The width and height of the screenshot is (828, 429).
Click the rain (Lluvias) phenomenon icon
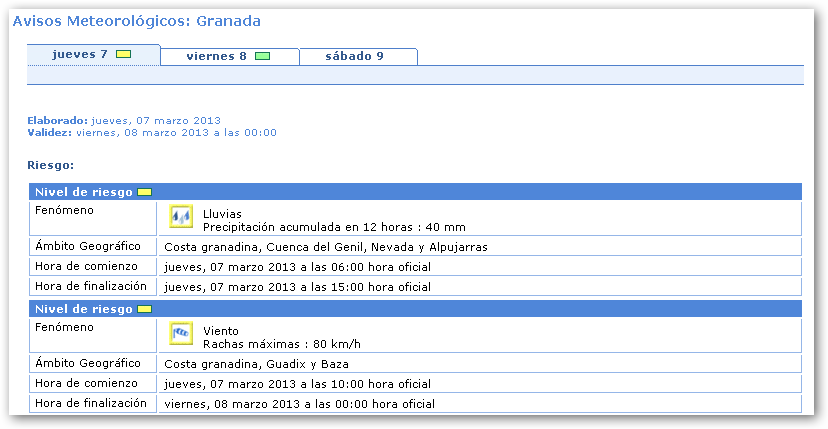pos(181,217)
